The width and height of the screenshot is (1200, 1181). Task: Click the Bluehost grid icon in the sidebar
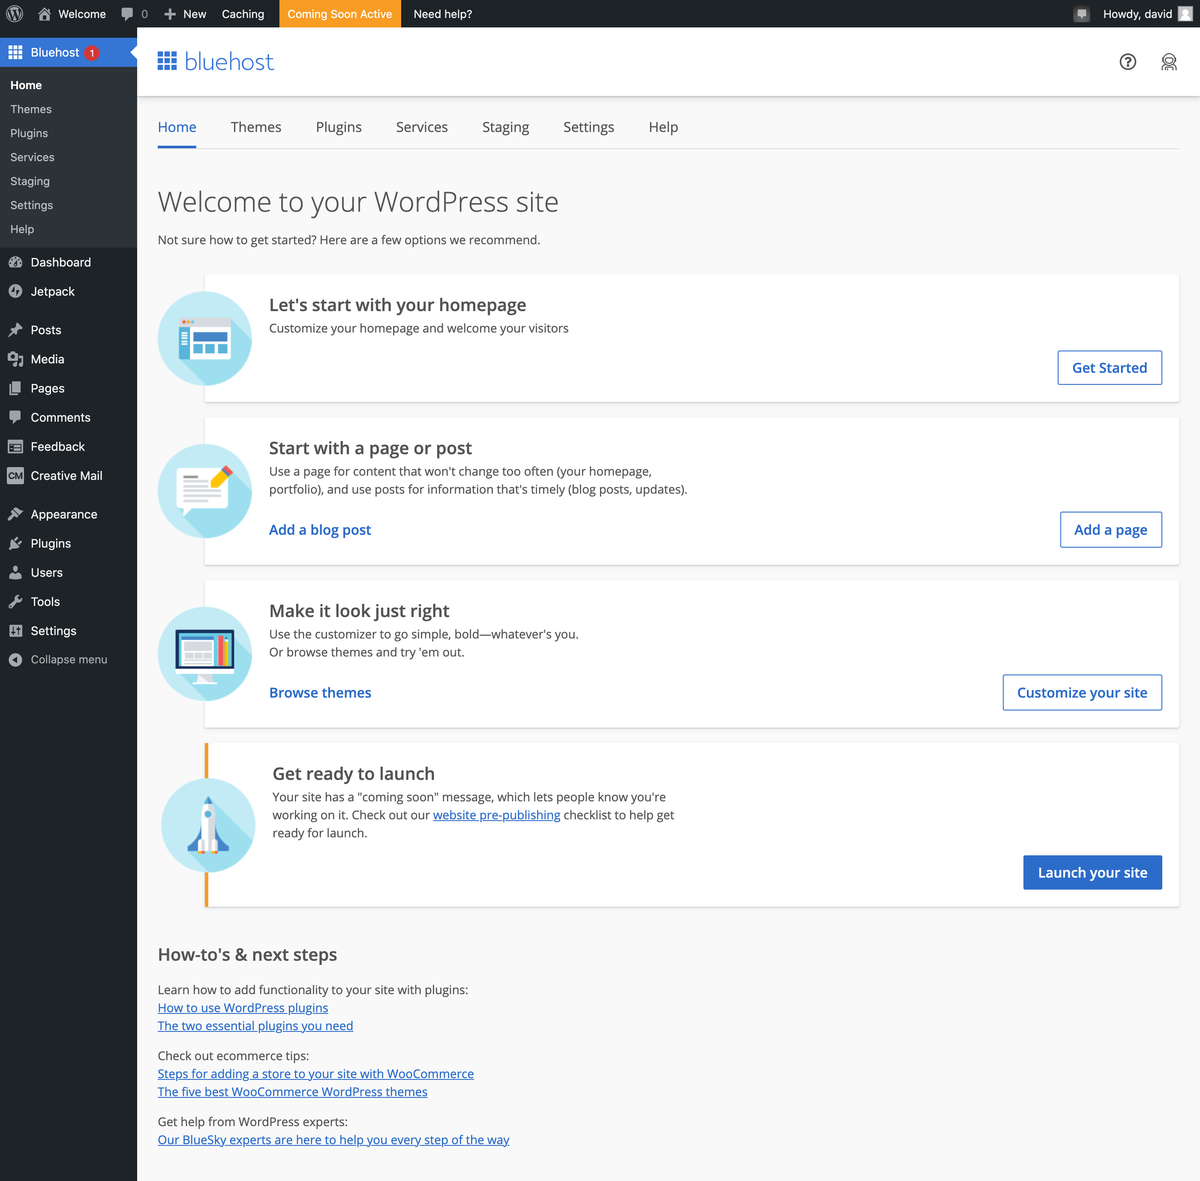pos(16,52)
